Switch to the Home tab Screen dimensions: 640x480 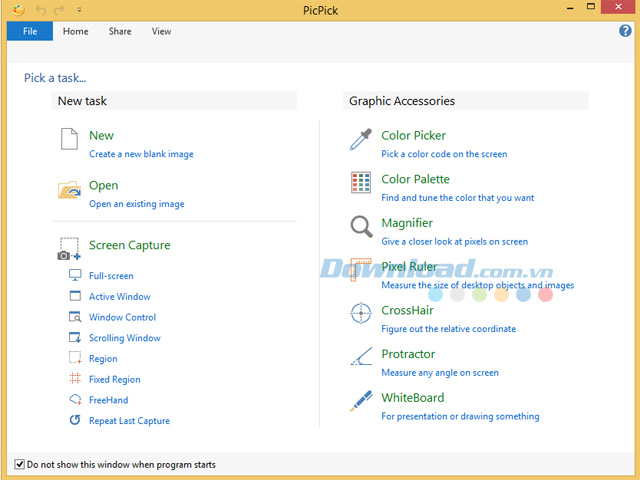(76, 31)
